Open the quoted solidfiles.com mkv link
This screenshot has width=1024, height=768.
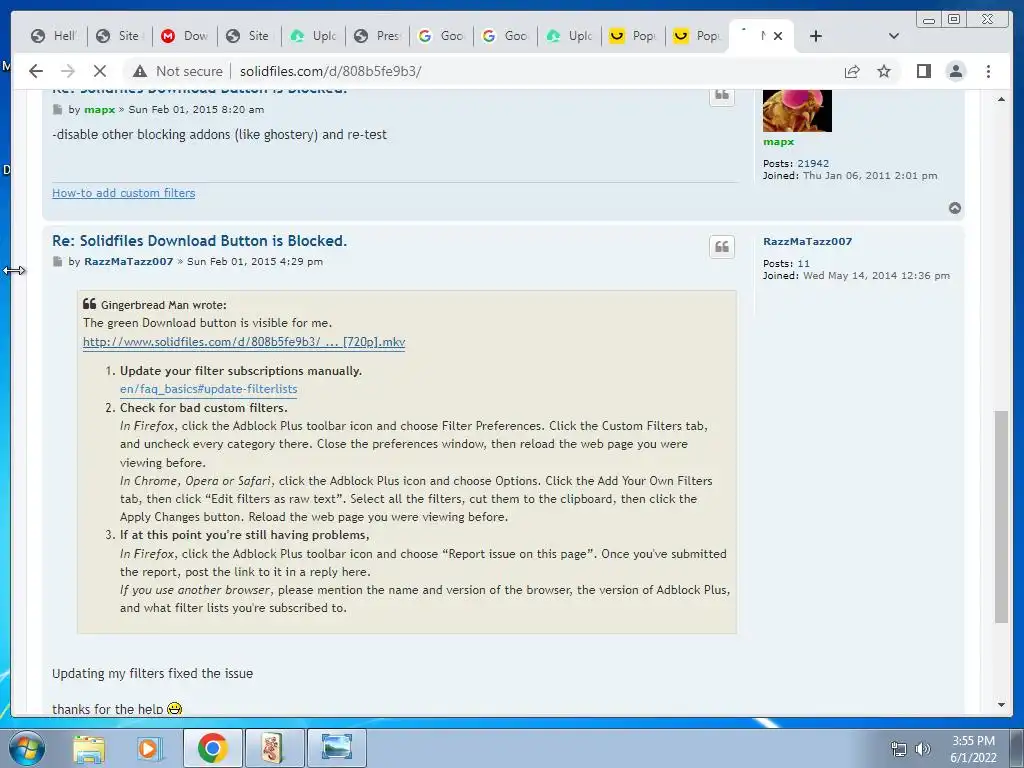[x=244, y=342]
